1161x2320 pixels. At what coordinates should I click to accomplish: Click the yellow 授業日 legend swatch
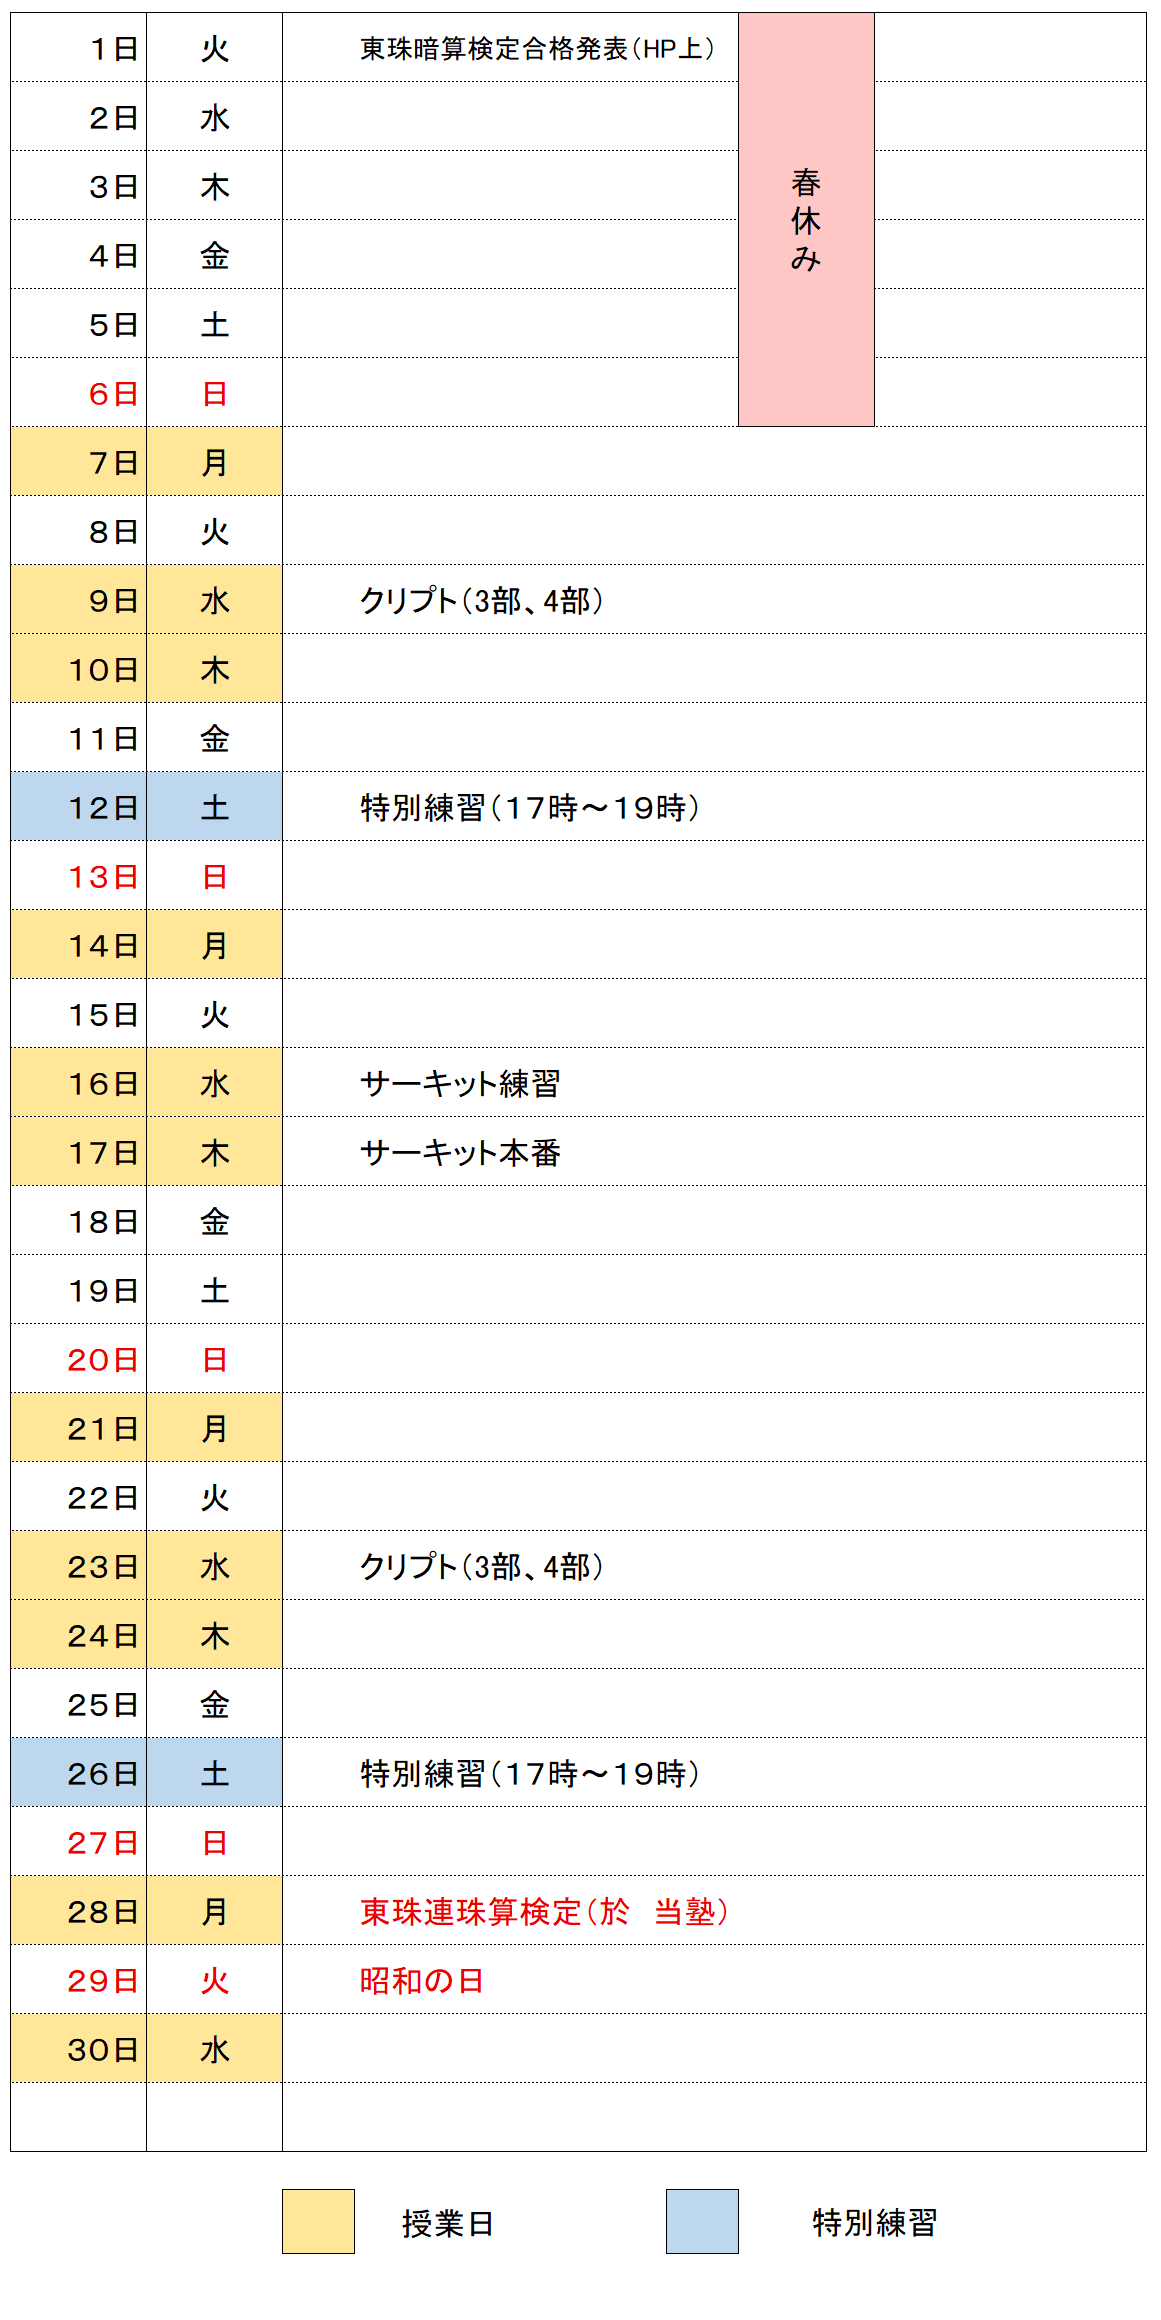click(x=318, y=2221)
